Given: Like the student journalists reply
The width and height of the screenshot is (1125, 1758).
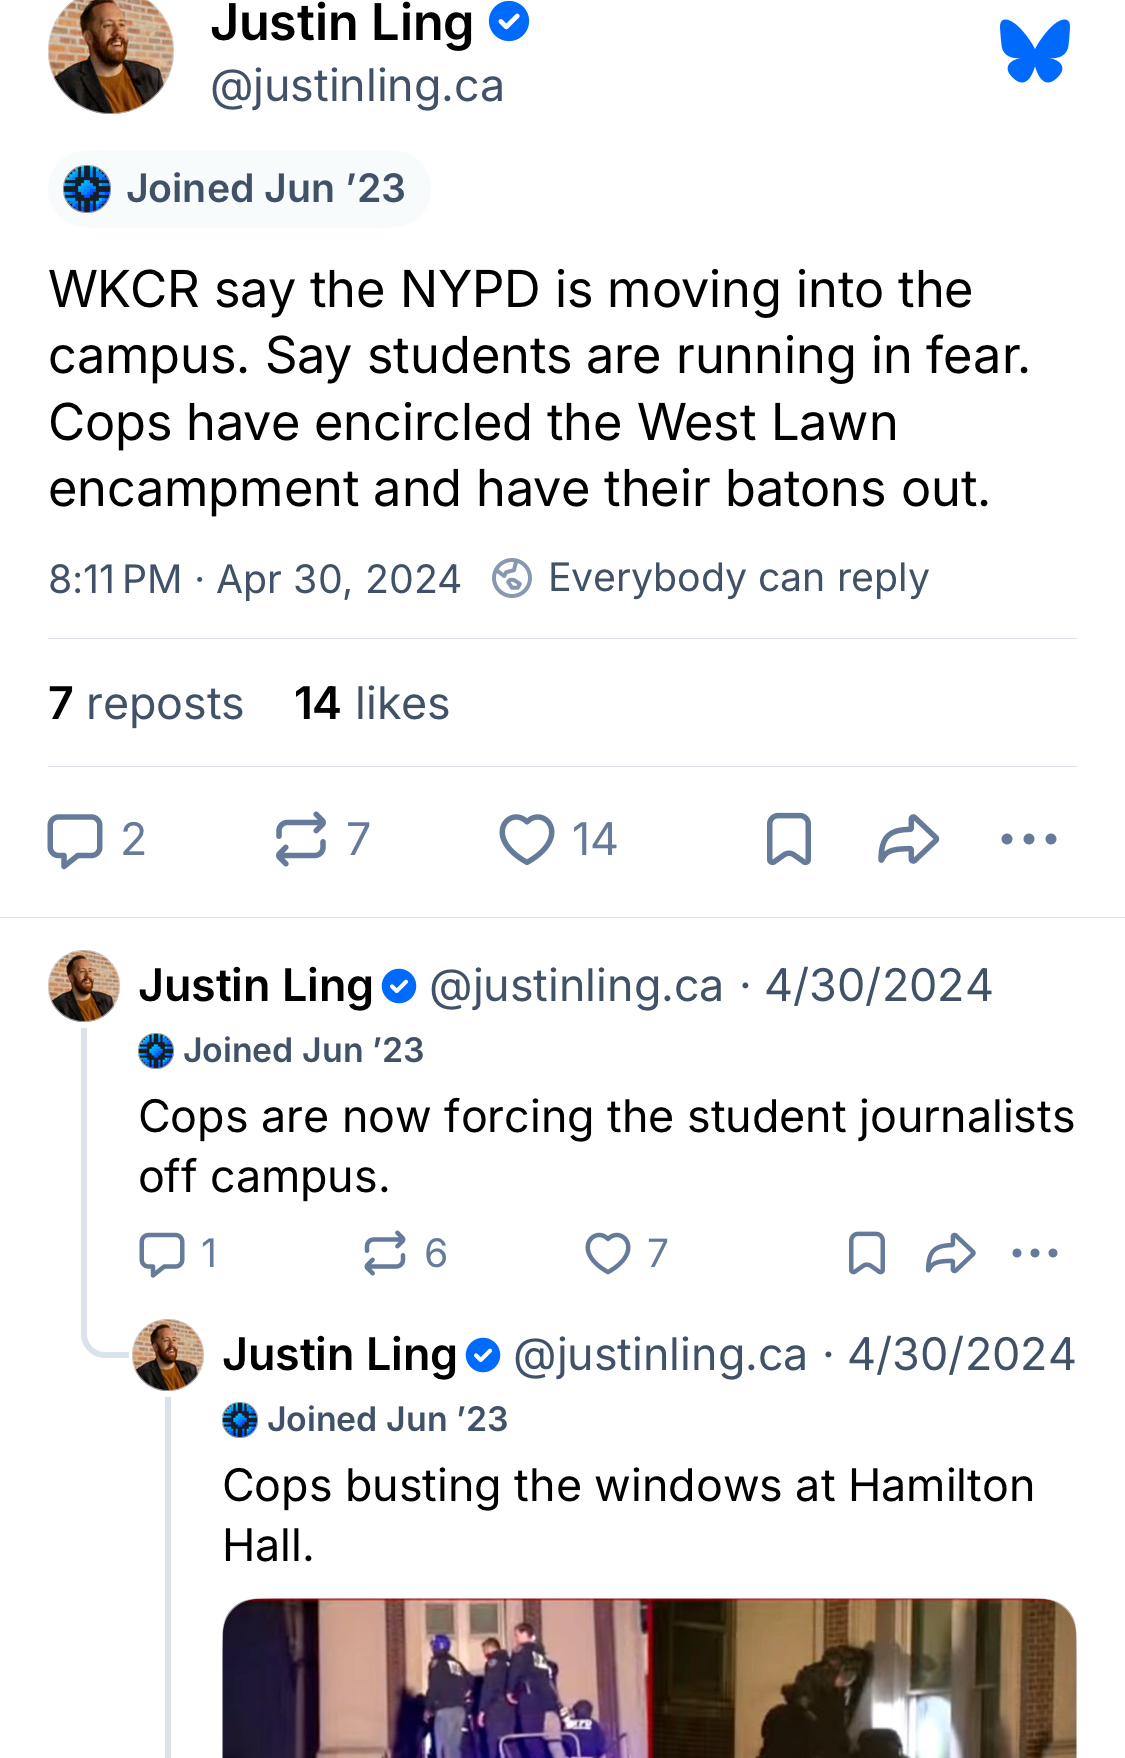Looking at the screenshot, I should click(x=608, y=1254).
